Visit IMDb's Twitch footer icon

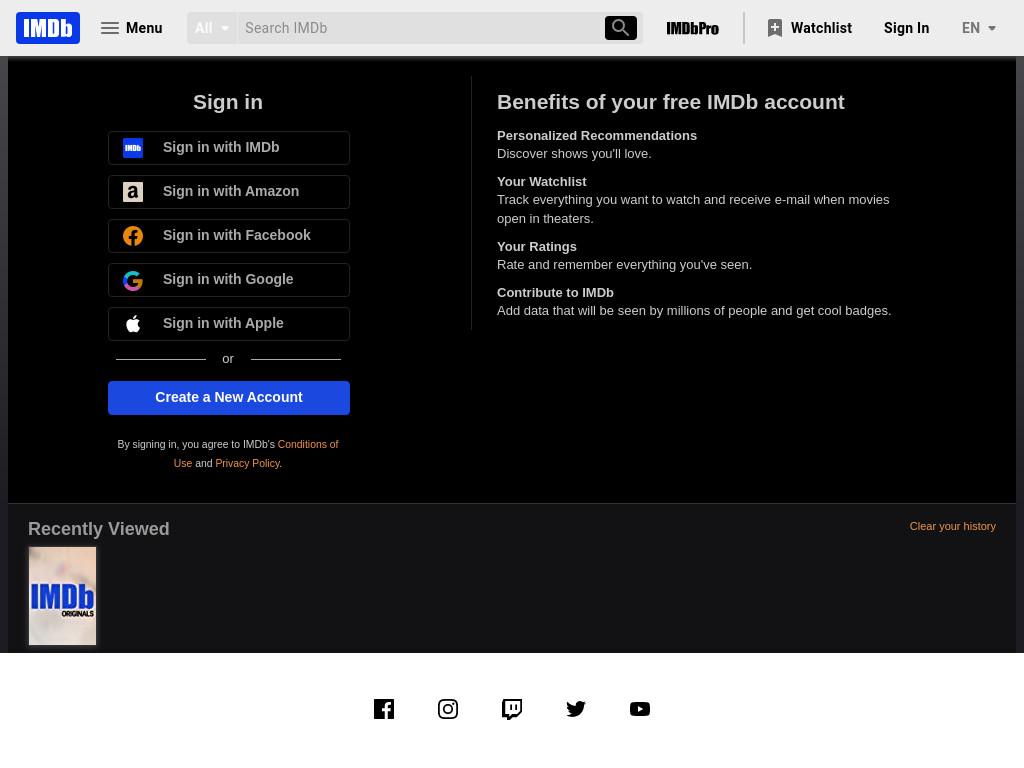coord(512,709)
